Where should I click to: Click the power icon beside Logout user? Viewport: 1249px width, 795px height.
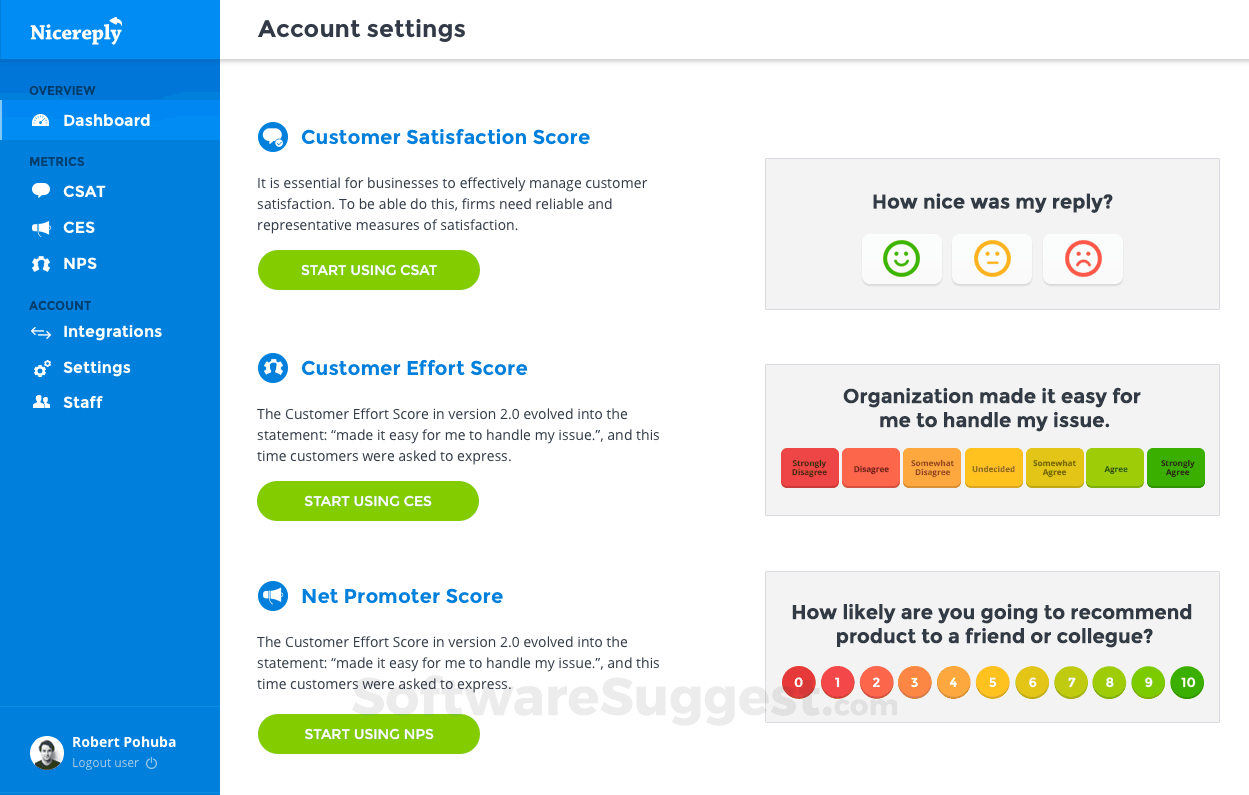pyautogui.click(x=152, y=763)
